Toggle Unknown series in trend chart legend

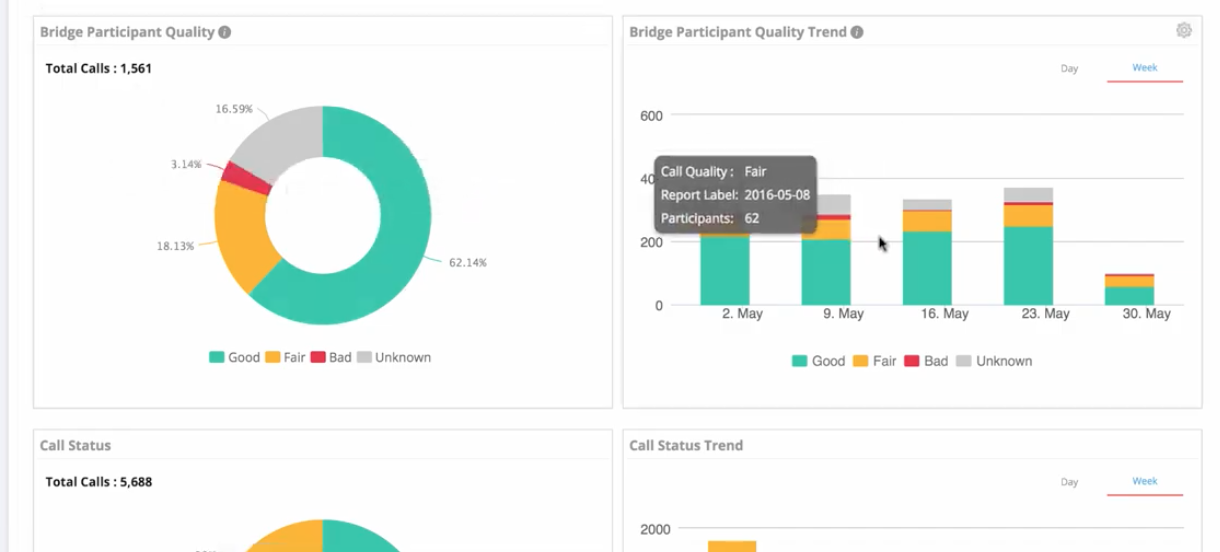(x=994, y=361)
